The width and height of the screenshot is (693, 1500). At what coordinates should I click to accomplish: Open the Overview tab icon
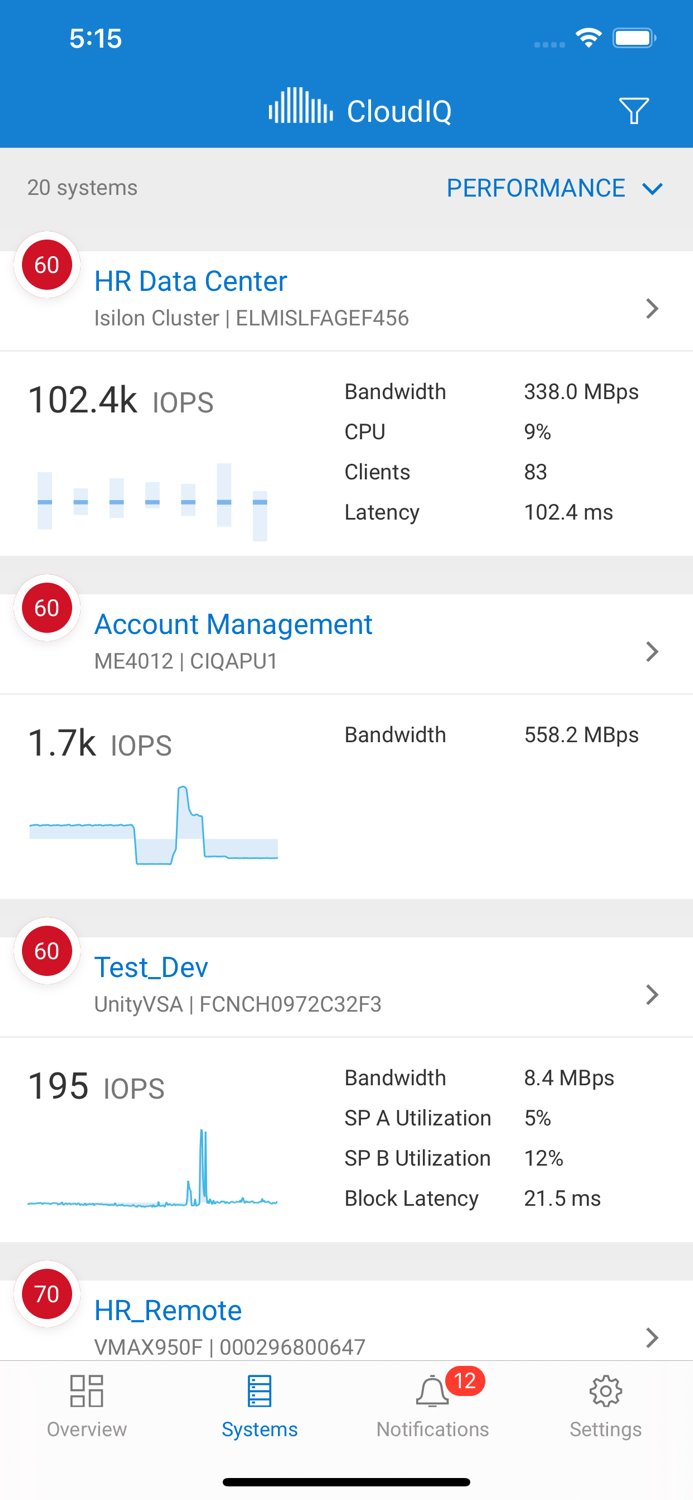click(86, 1390)
